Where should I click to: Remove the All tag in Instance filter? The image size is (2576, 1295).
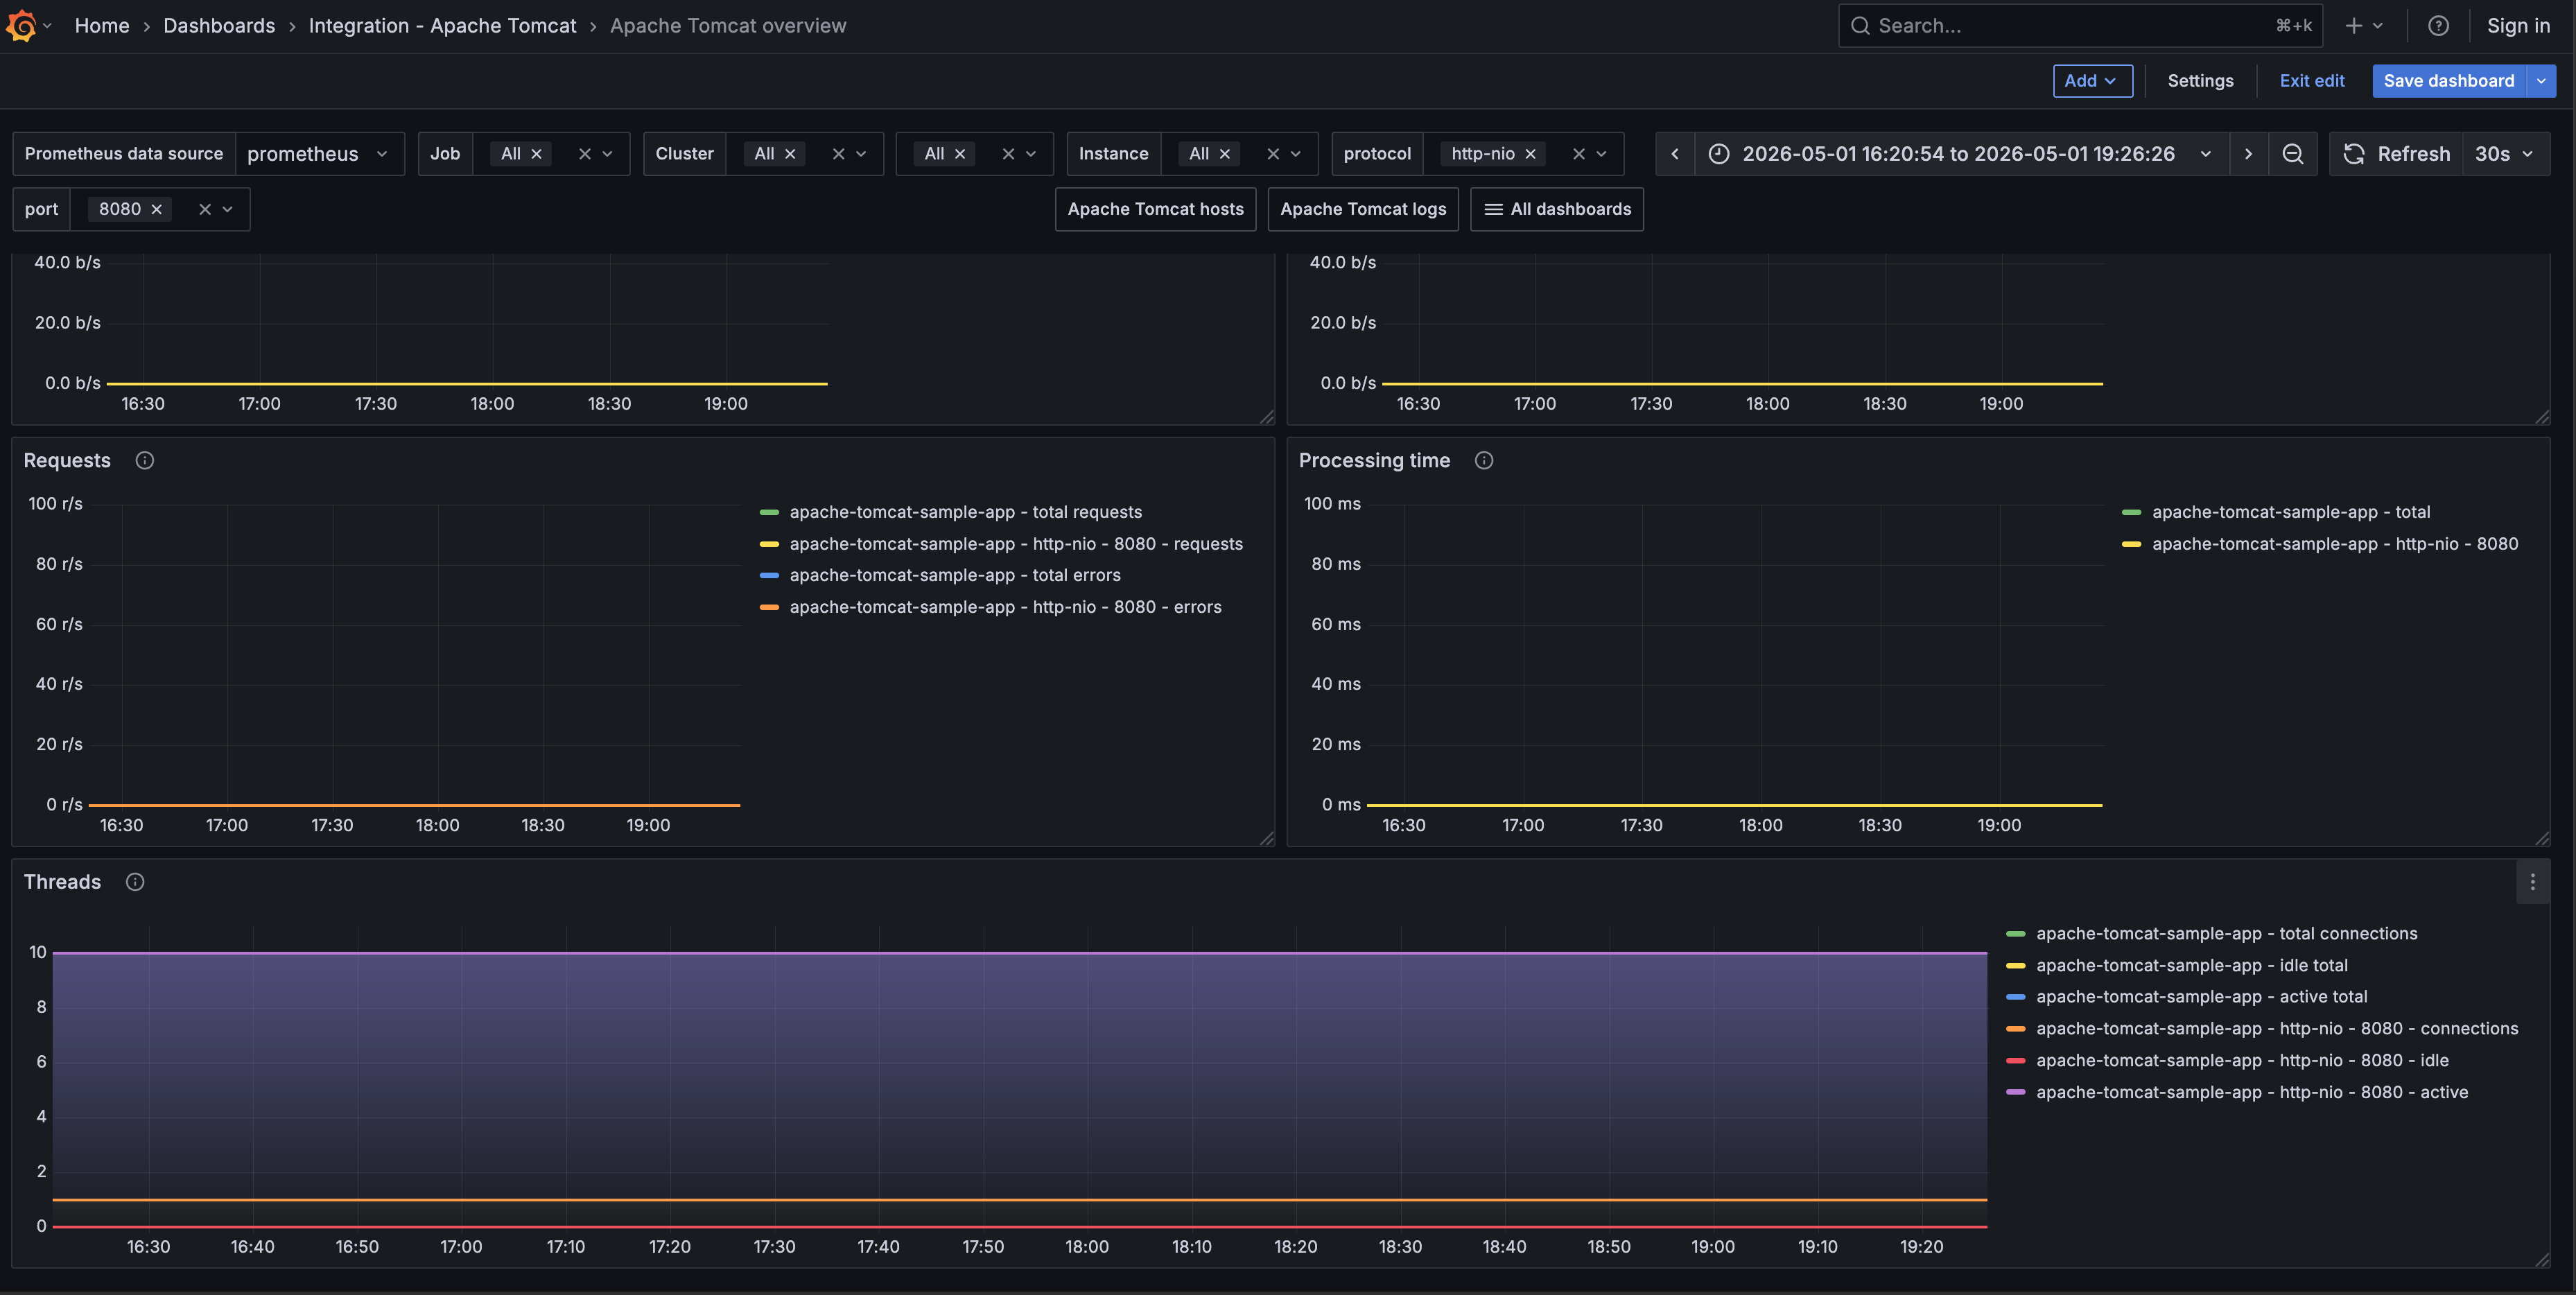(x=1224, y=154)
